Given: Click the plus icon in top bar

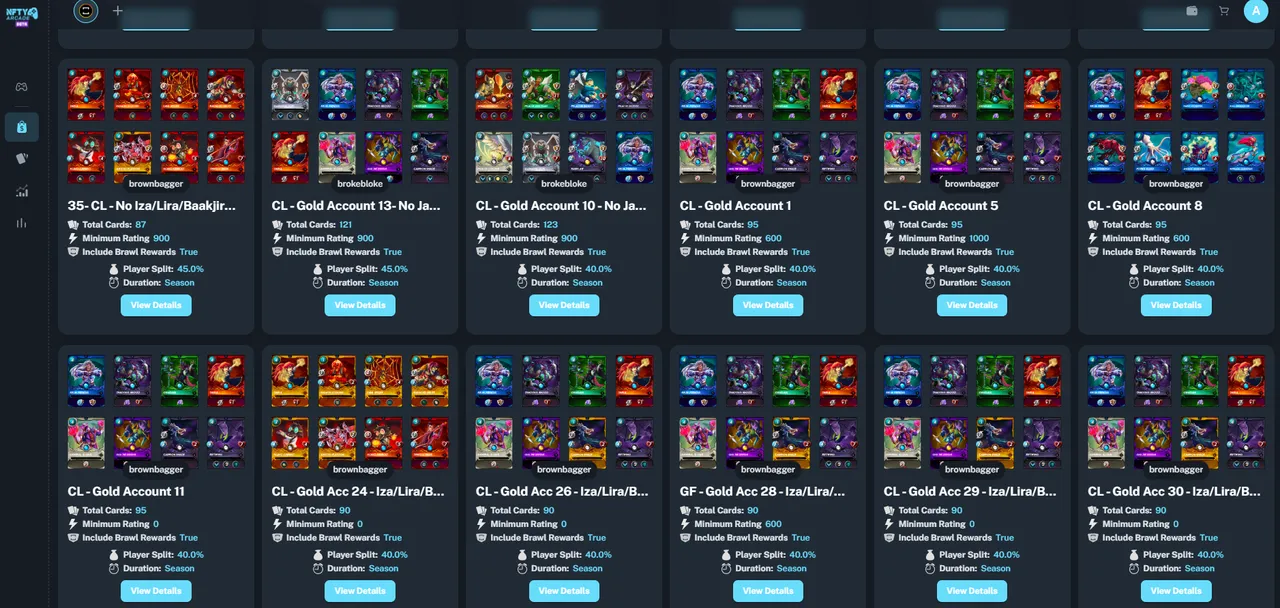Looking at the screenshot, I should 118,11.
